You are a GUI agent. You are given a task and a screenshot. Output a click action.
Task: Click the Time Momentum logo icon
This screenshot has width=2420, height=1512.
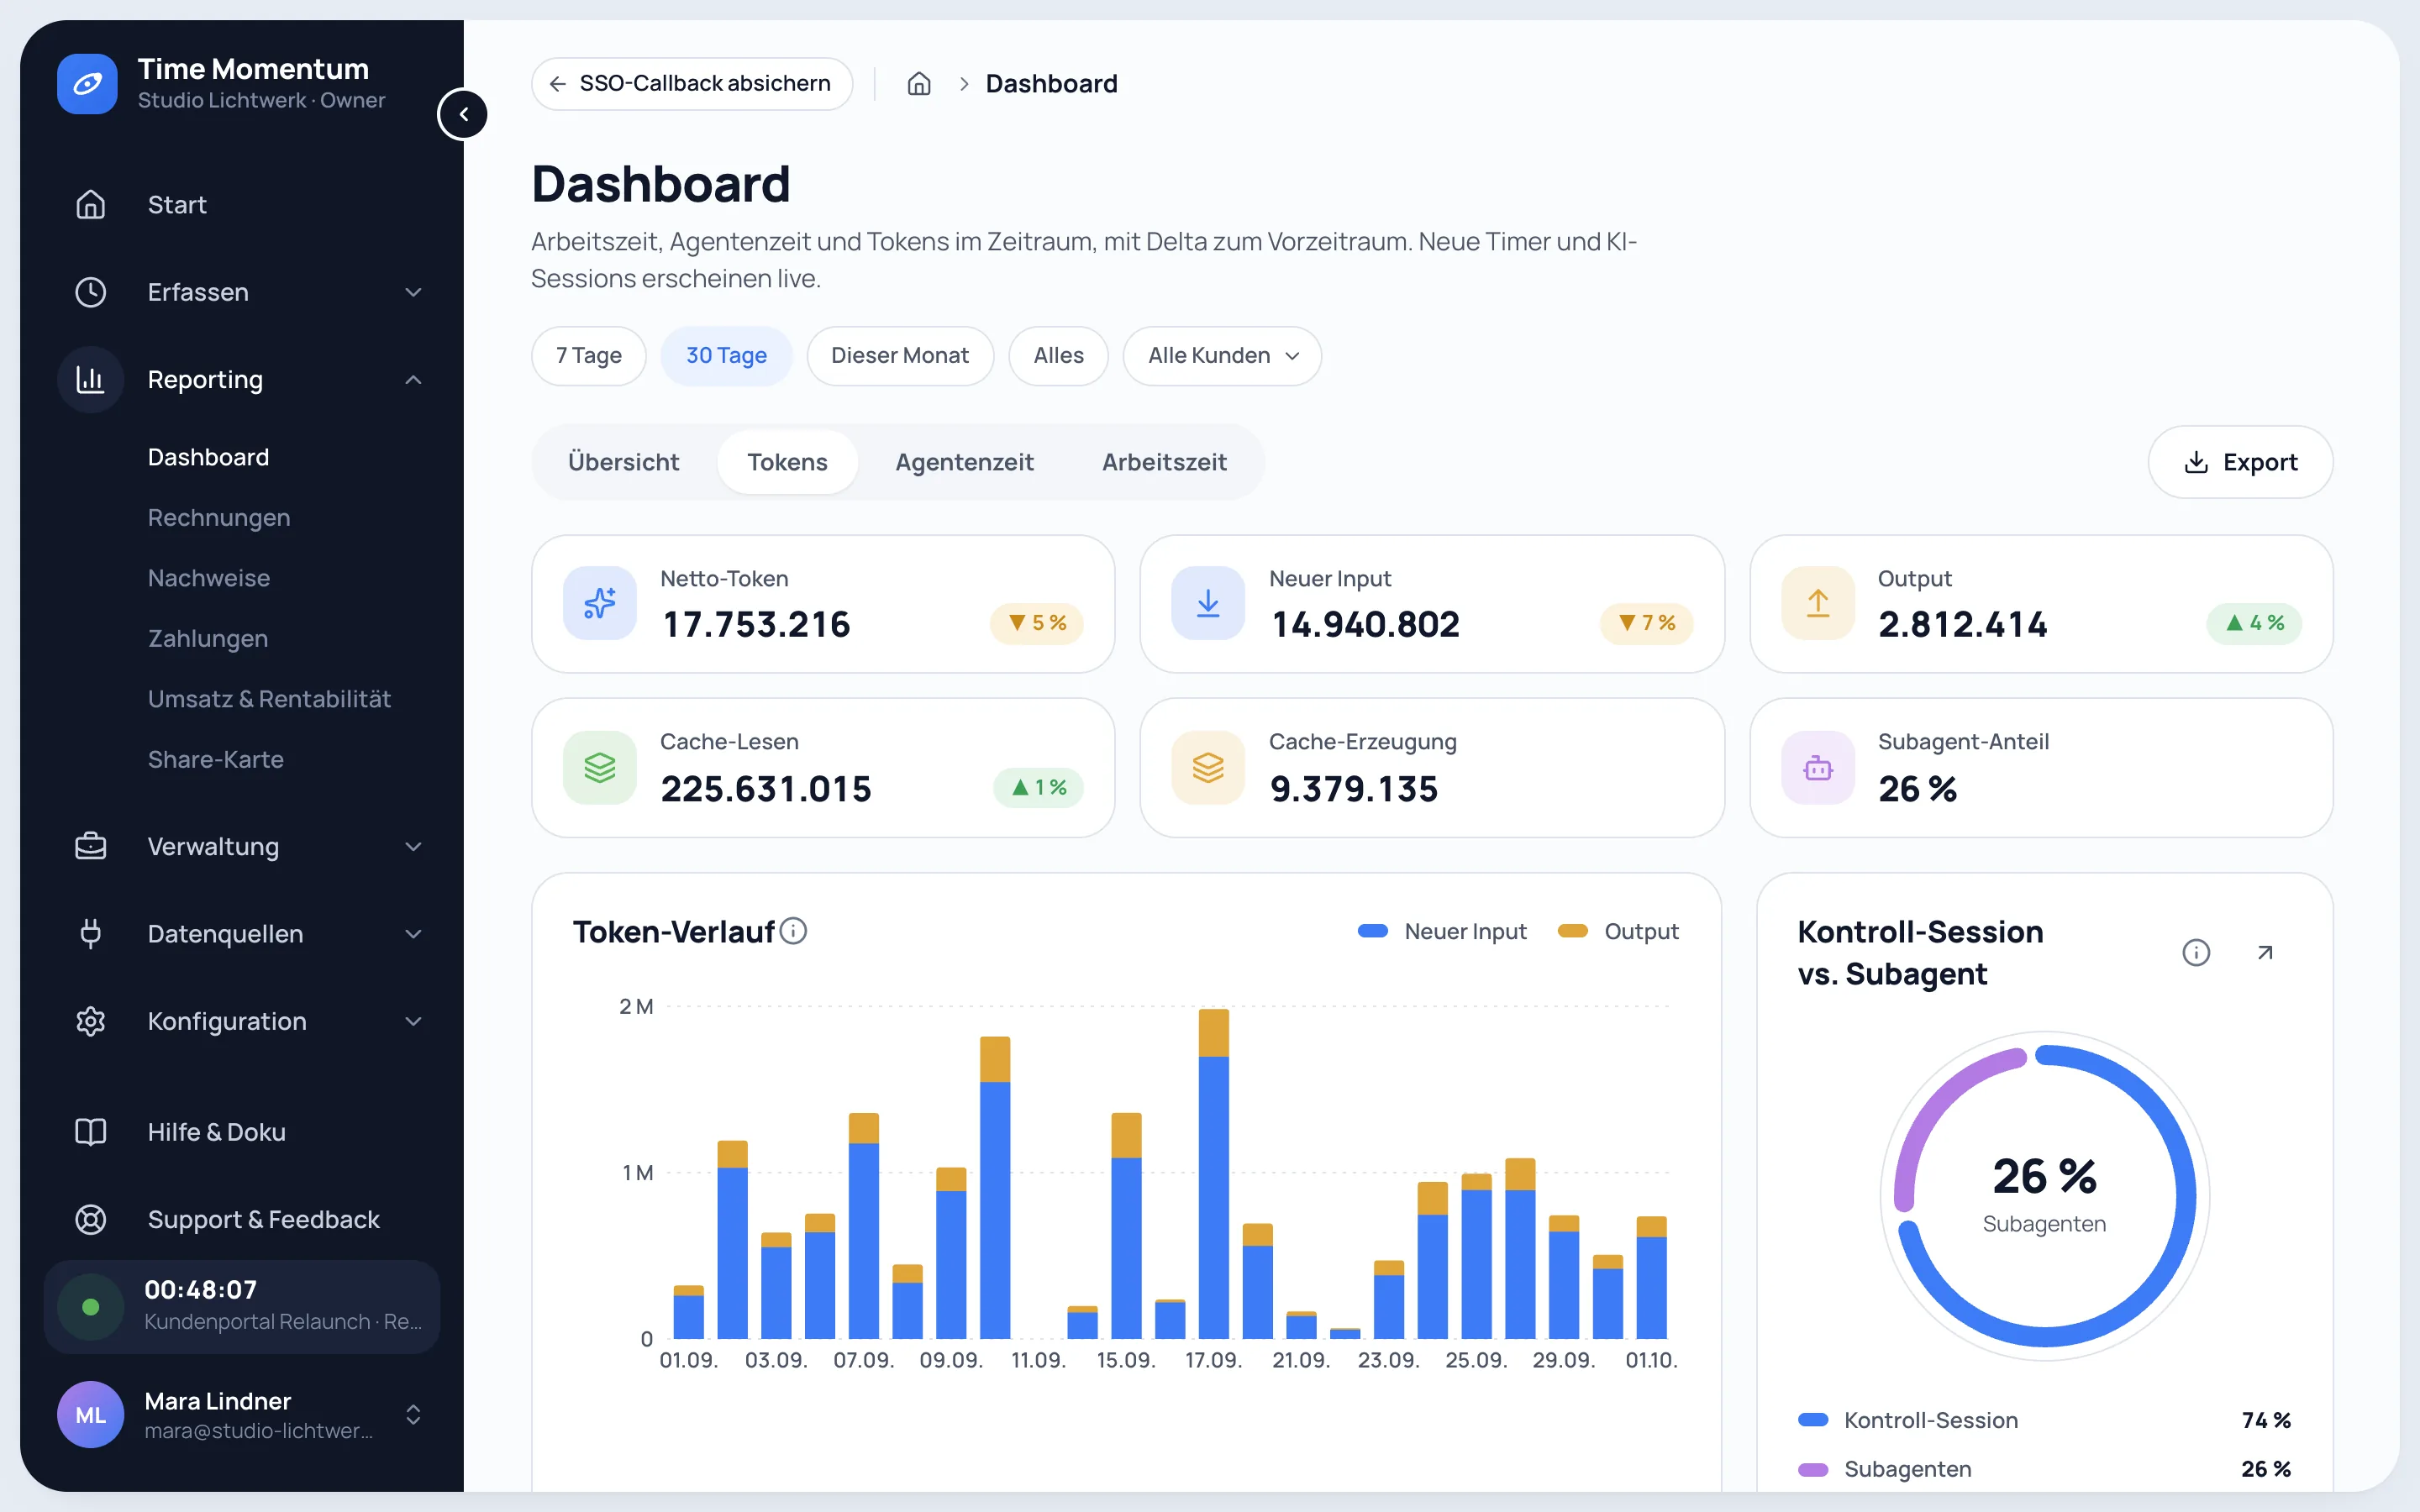pos(87,84)
